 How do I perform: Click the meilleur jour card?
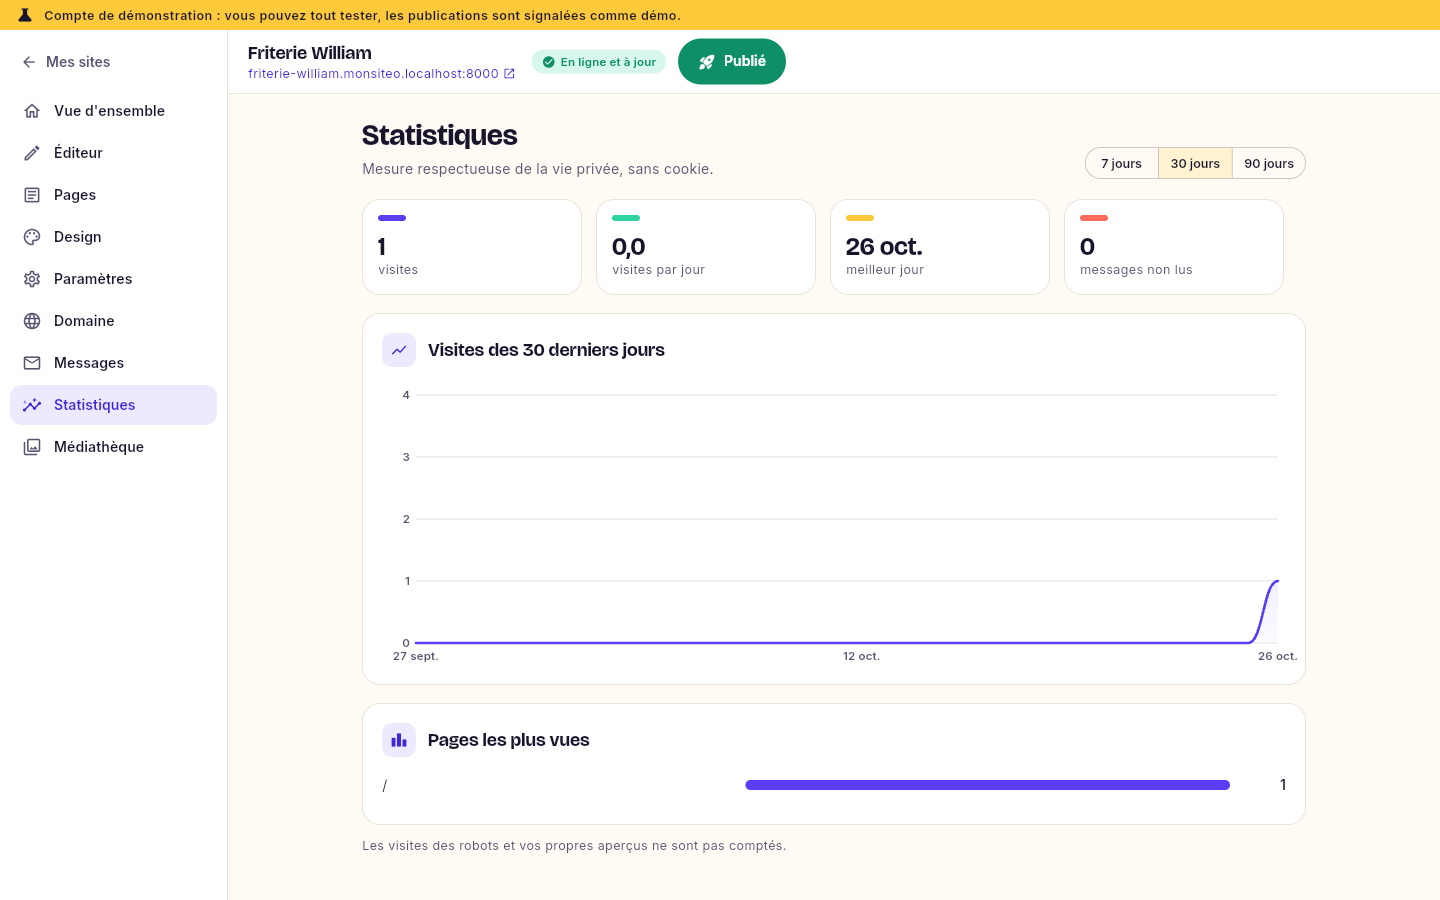tap(940, 247)
